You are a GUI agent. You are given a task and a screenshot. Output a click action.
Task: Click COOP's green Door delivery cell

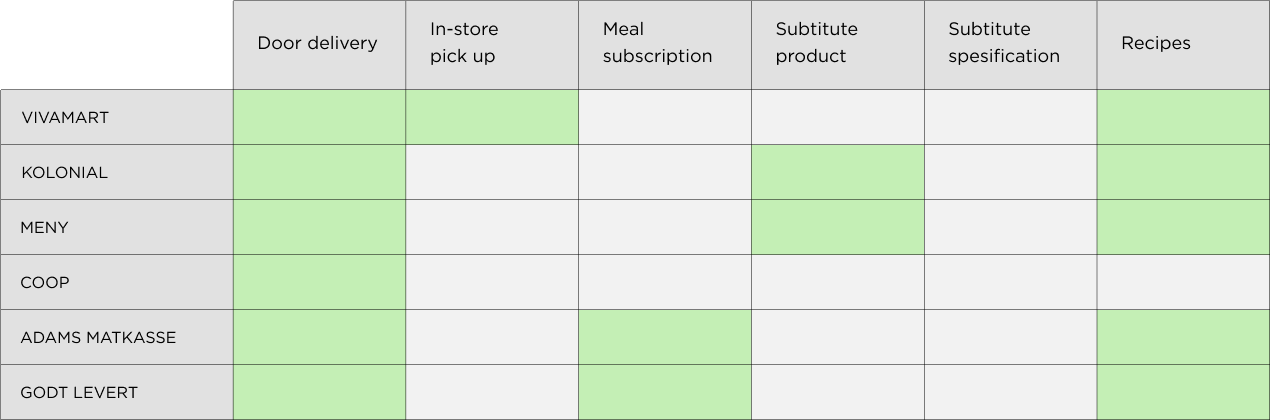click(x=318, y=282)
